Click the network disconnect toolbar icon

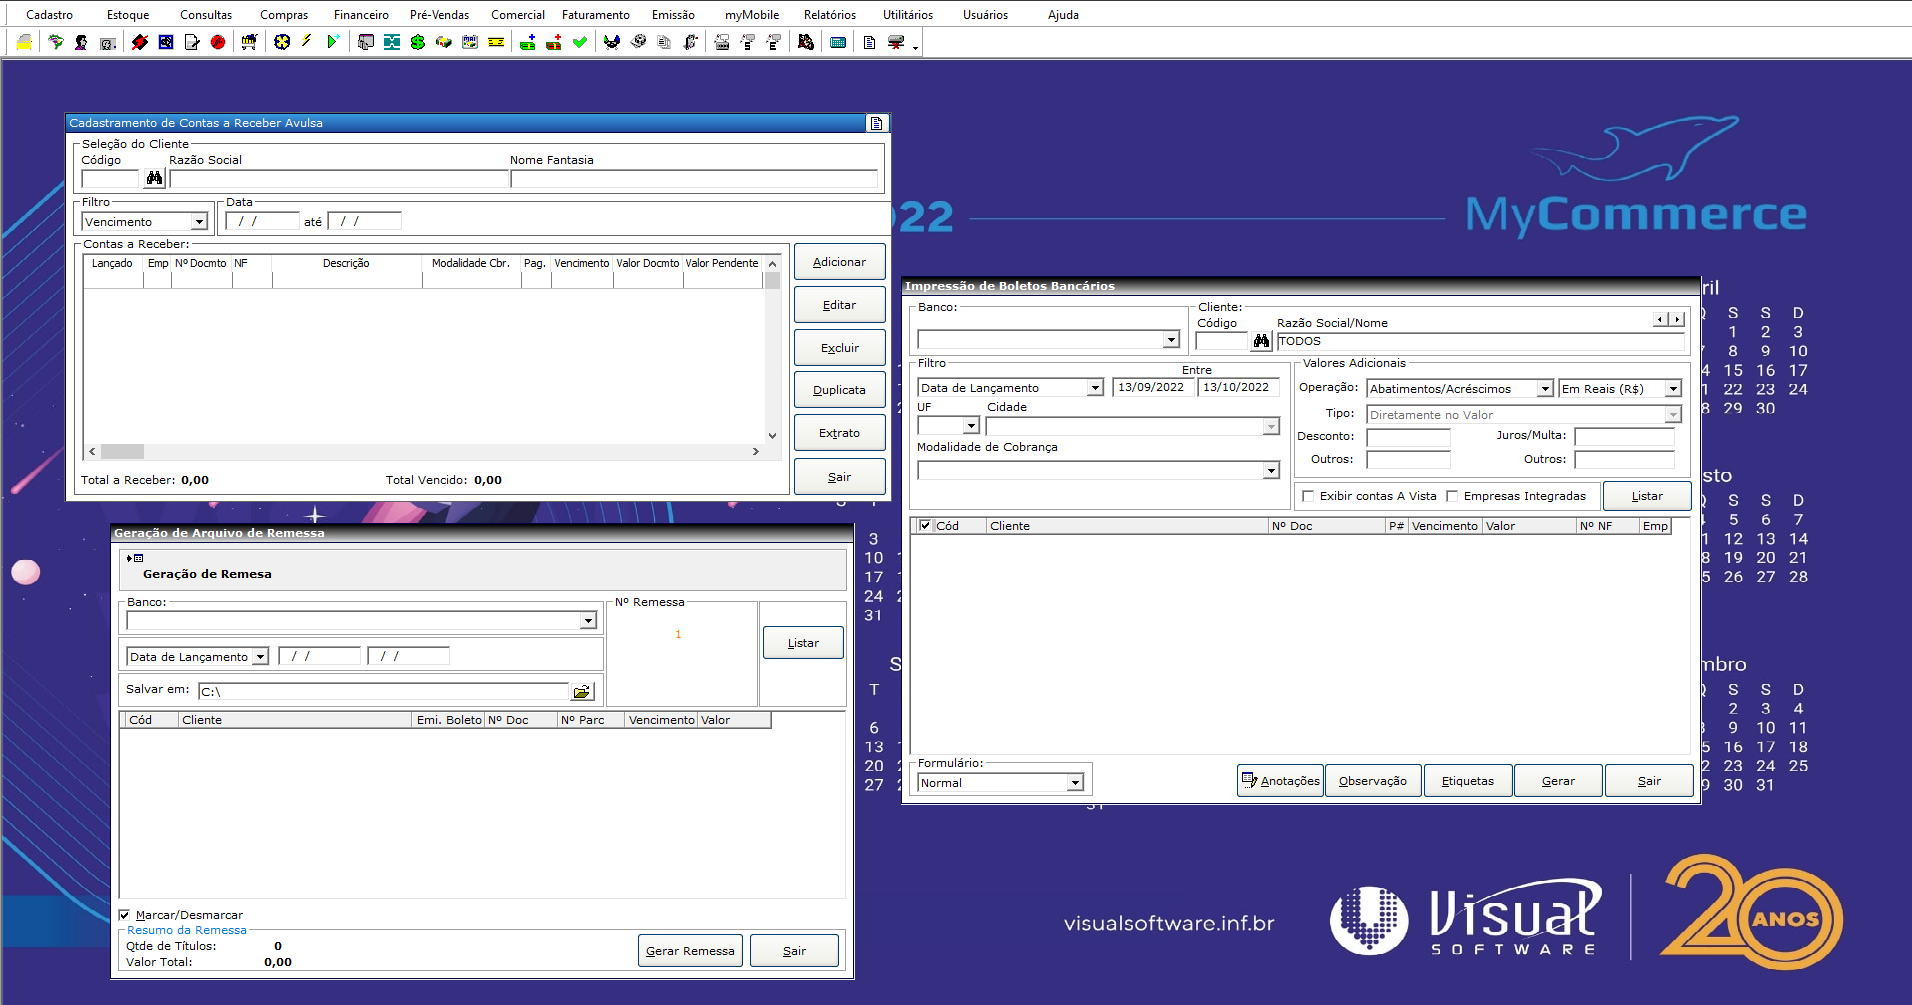tap(896, 42)
